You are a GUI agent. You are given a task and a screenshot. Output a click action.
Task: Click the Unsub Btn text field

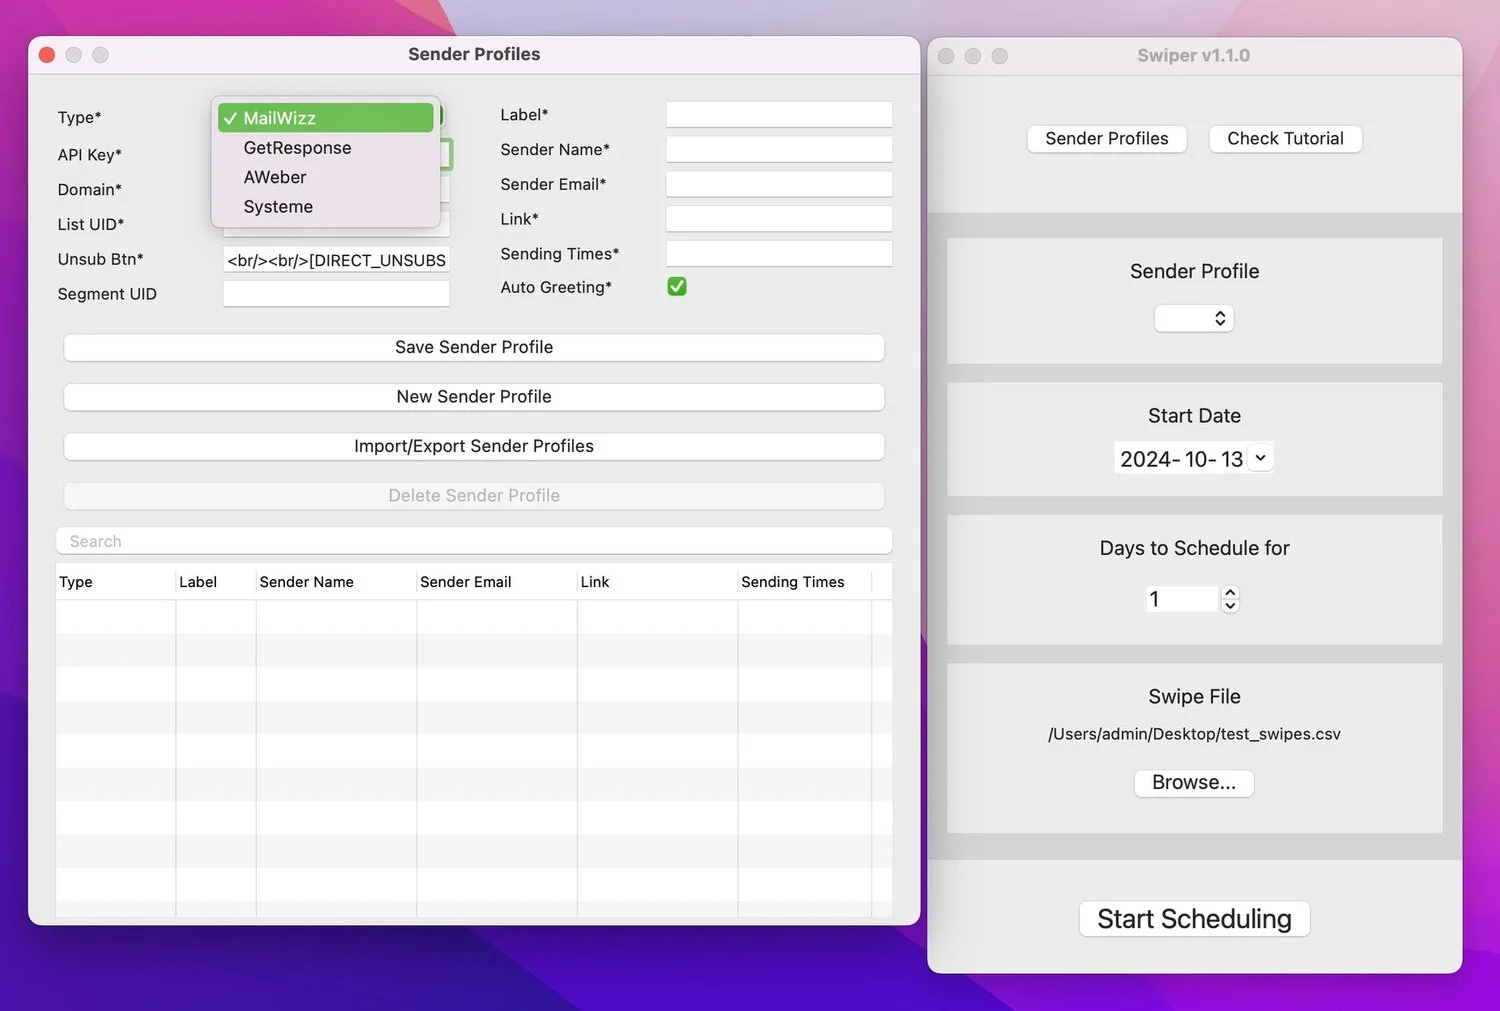pos(336,260)
